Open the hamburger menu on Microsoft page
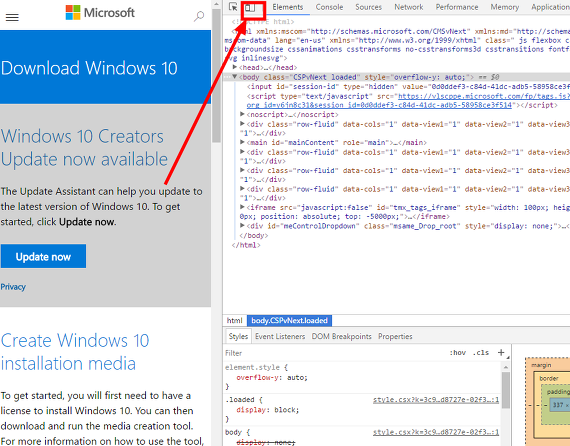 click(x=12, y=17)
